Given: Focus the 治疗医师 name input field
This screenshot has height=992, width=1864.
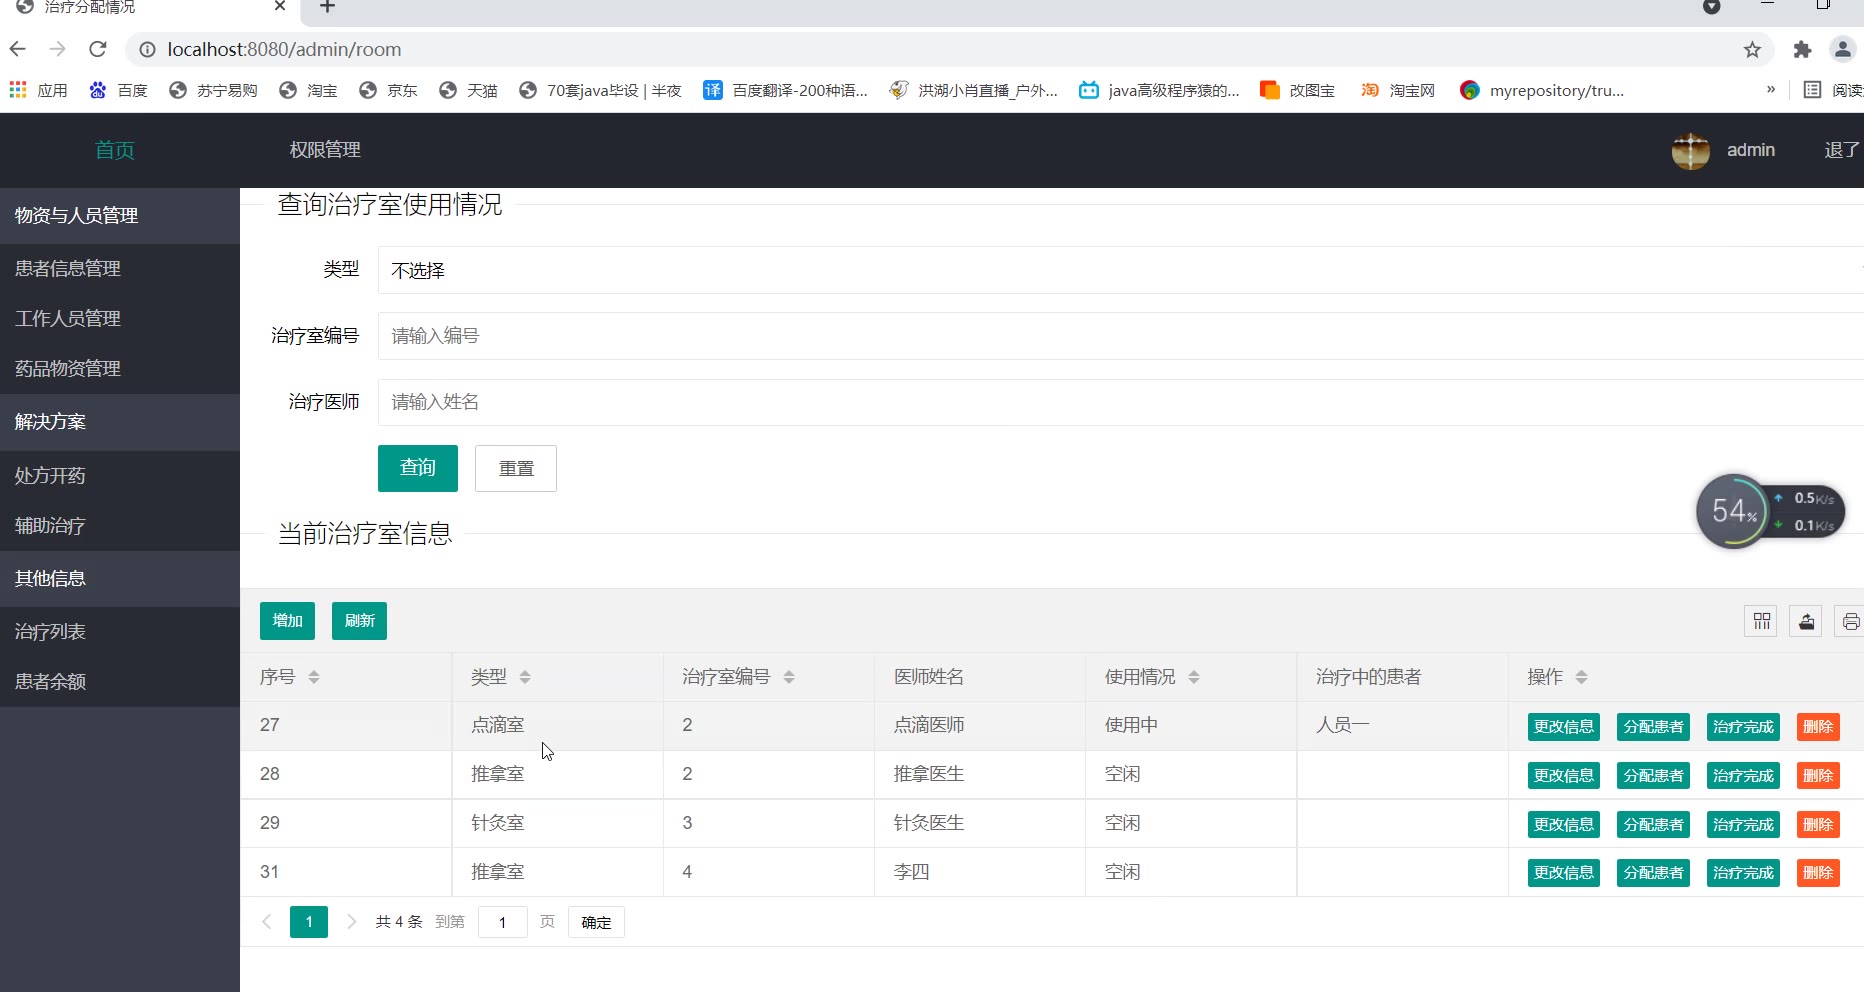Looking at the screenshot, I should tap(1120, 402).
